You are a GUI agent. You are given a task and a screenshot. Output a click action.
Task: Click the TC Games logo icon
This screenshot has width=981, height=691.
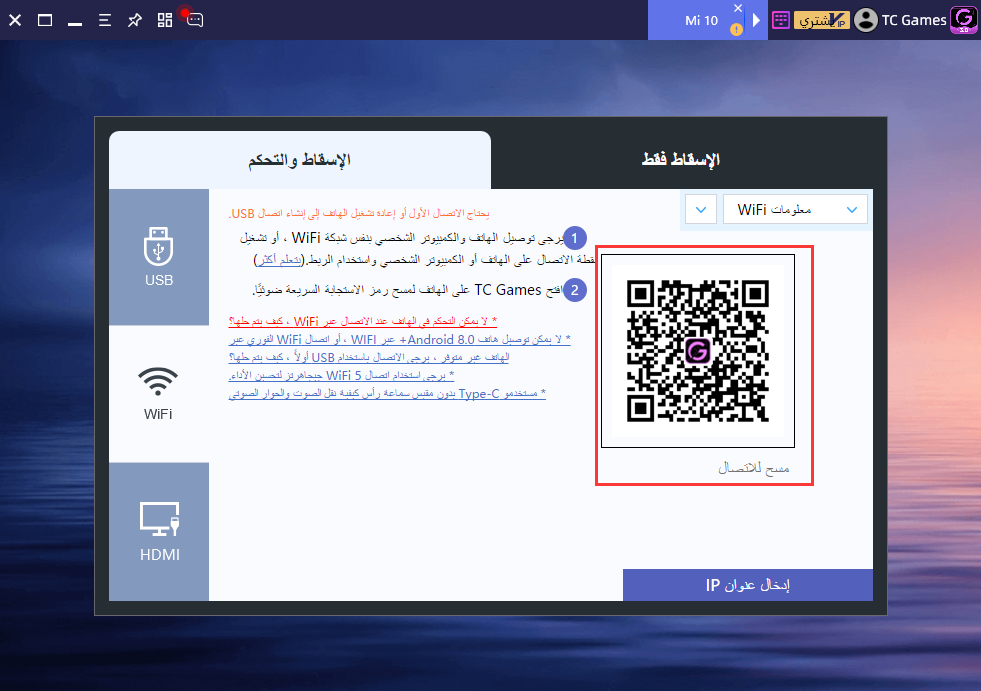(x=964, y=19)
